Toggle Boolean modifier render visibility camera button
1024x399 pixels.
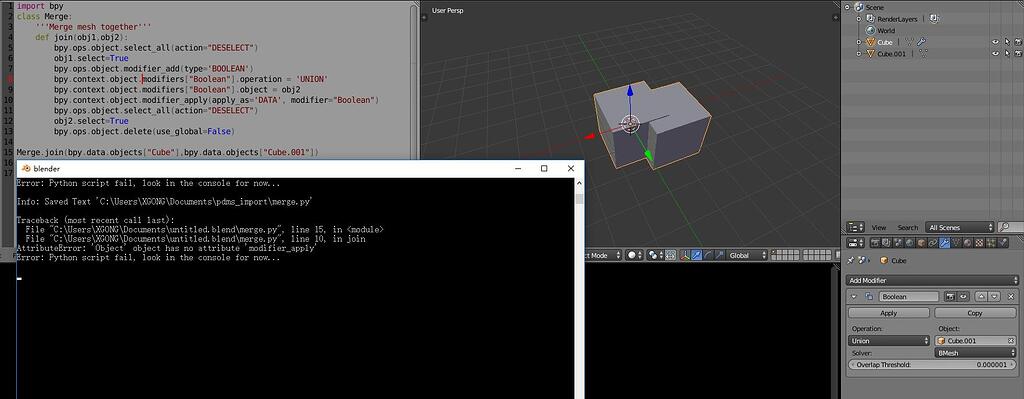coord(950,296)
